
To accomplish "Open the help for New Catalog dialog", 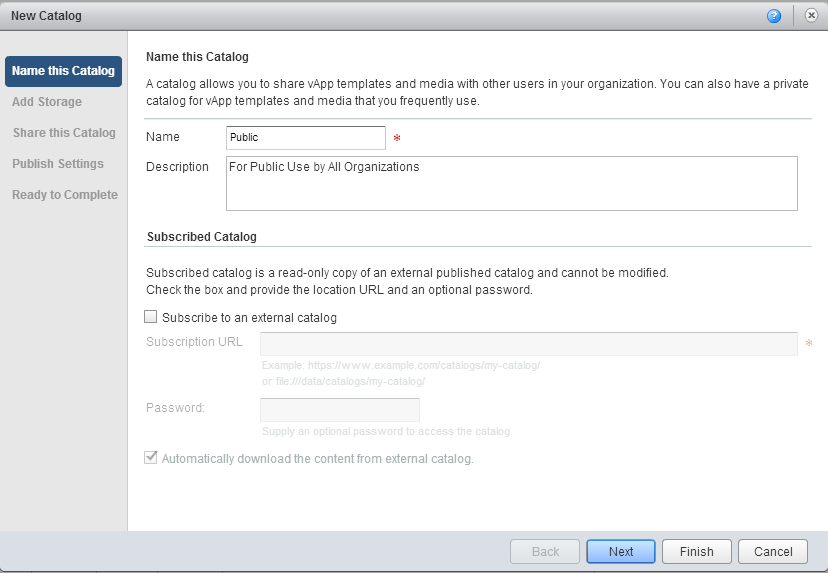I will click(x=773, y=16).
